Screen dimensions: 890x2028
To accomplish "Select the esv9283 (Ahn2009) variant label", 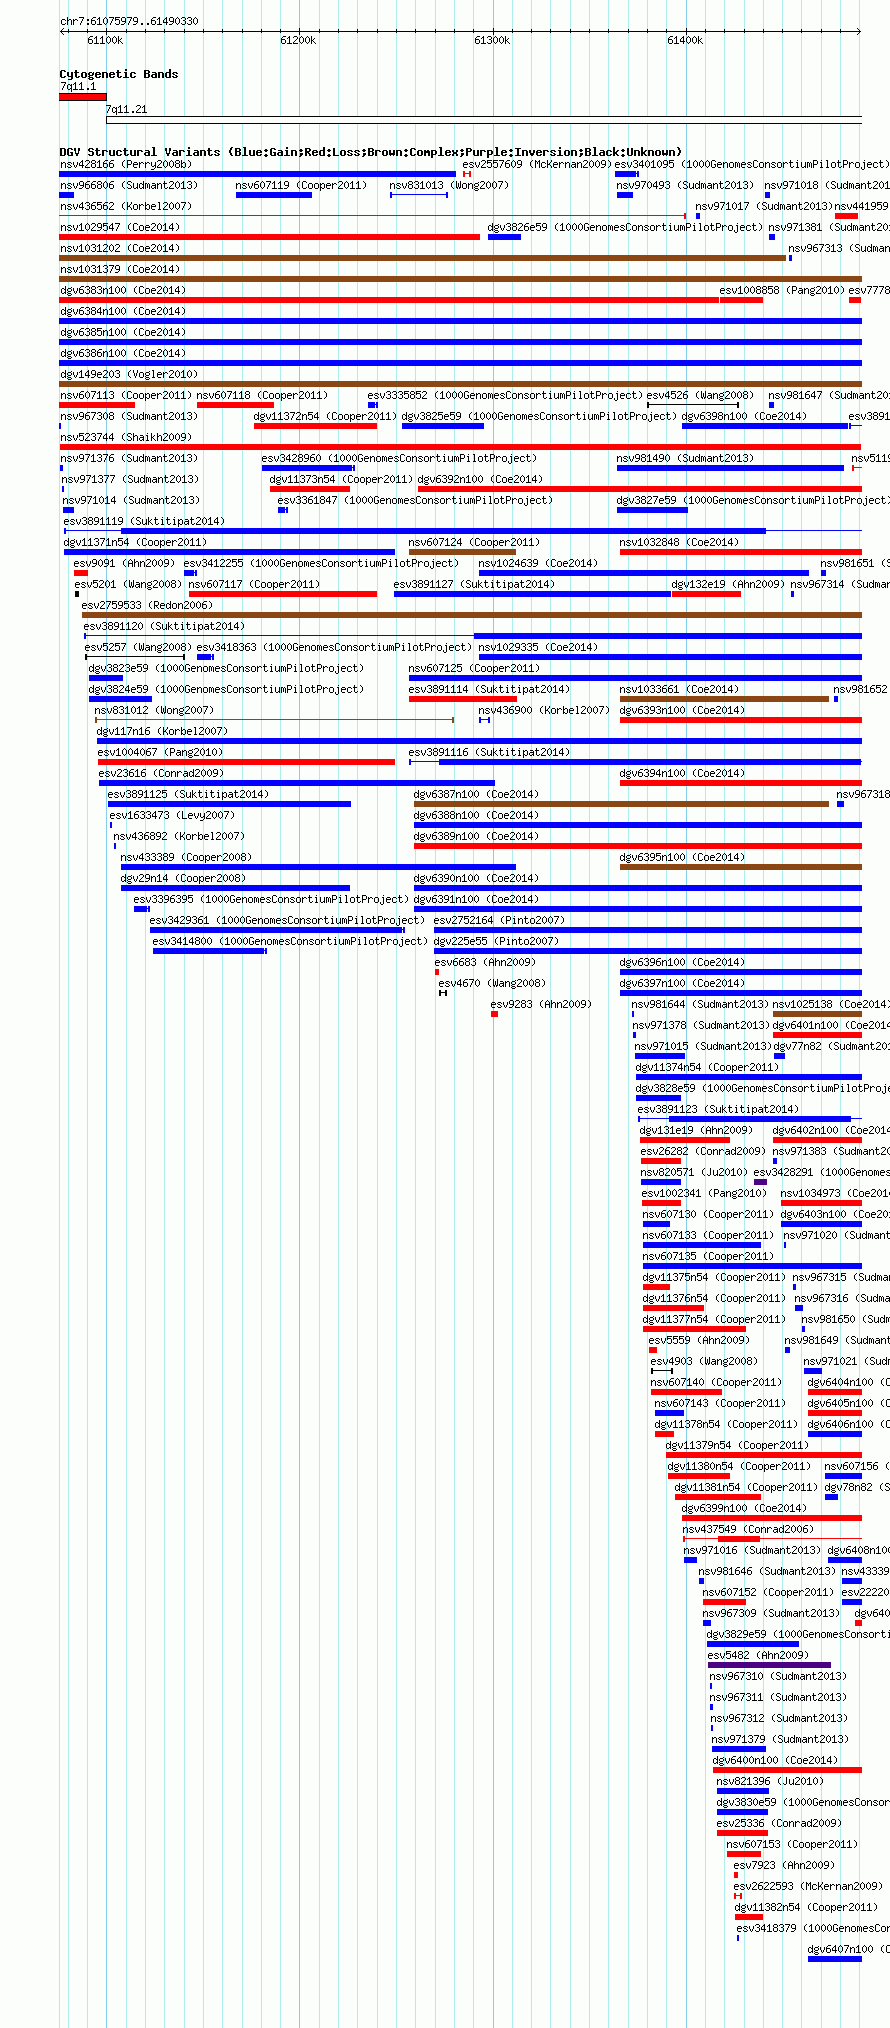I will pos(541,1004).
